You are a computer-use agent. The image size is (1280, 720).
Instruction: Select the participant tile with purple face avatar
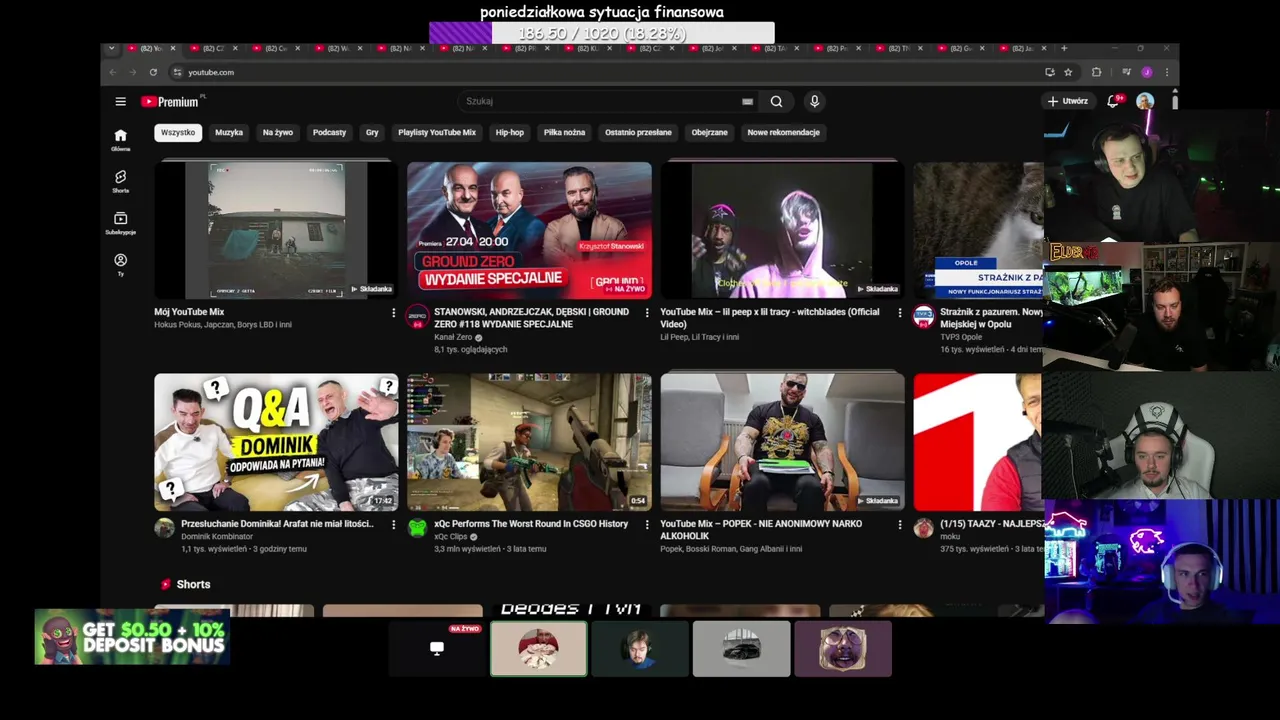point(843,648)
